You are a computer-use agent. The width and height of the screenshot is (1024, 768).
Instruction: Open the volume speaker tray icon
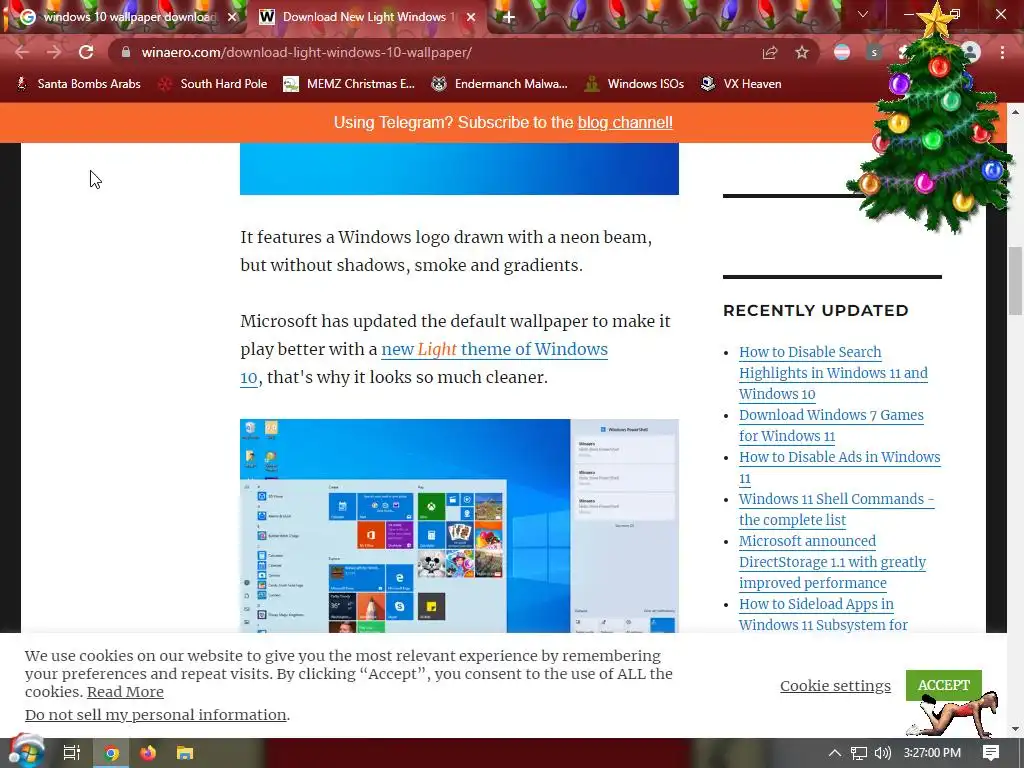click(x=883, y=753)
